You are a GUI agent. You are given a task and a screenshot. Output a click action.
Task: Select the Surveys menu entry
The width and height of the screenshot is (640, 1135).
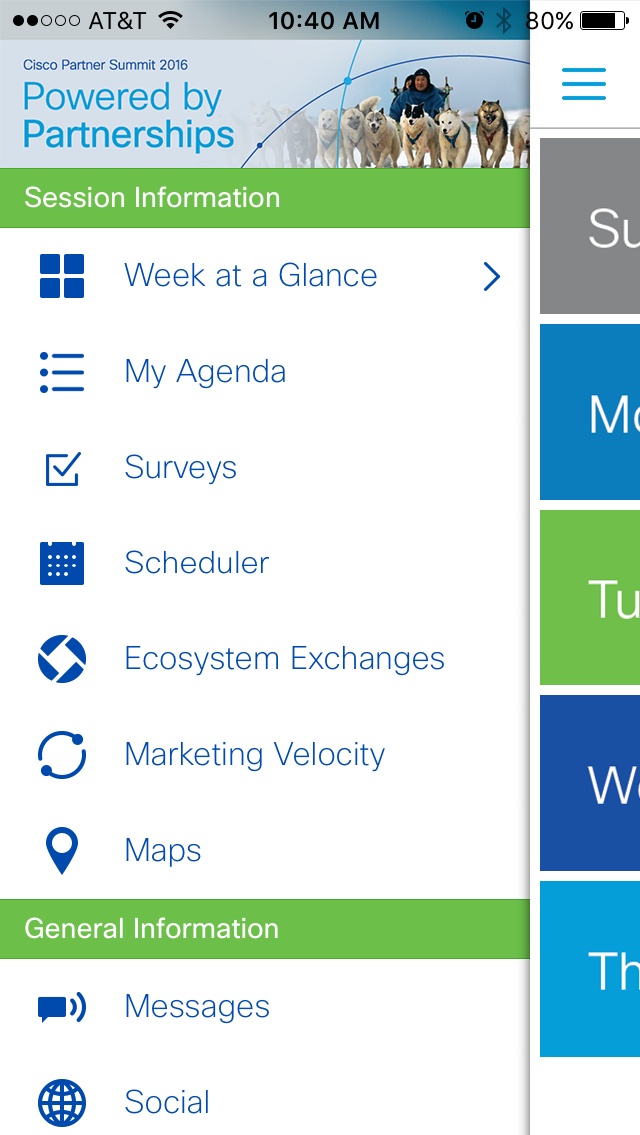point(180,468)
